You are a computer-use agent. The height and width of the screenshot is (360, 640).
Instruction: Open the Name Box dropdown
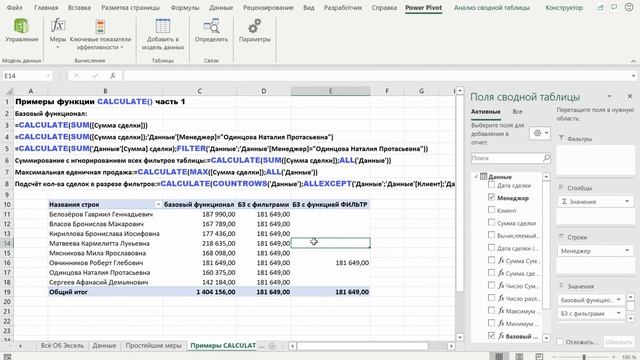pyautogui.click(x=48, y=76)
